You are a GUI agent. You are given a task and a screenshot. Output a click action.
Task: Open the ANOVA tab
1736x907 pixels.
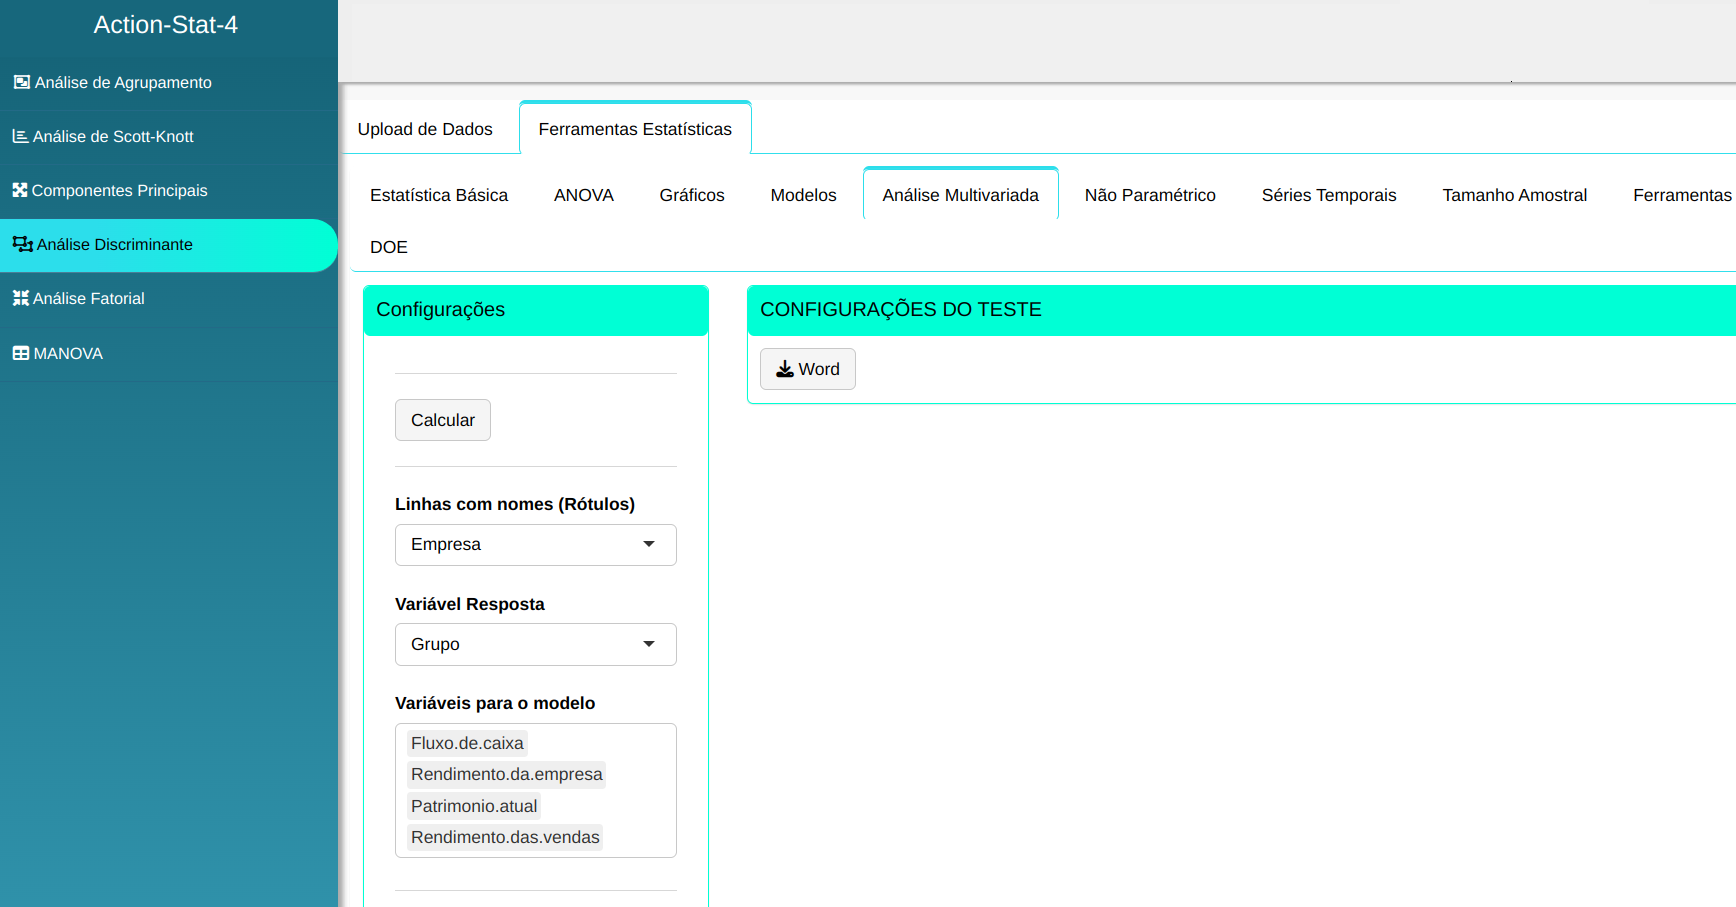point(583,195)
